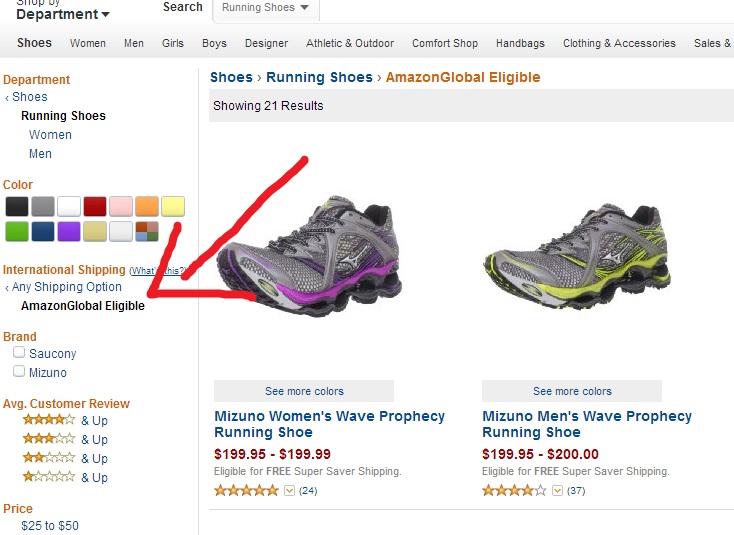This screenshot has width=734, height=535.
Task: Expand rating dropdown under Mizuno Men's shoe
Action: (558, 490)
